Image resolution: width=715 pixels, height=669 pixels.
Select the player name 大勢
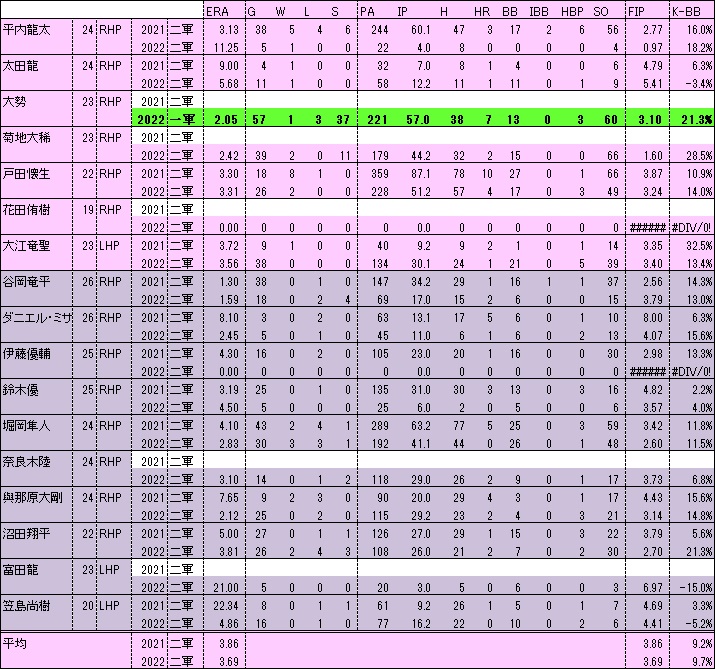[x=15, y=102]
